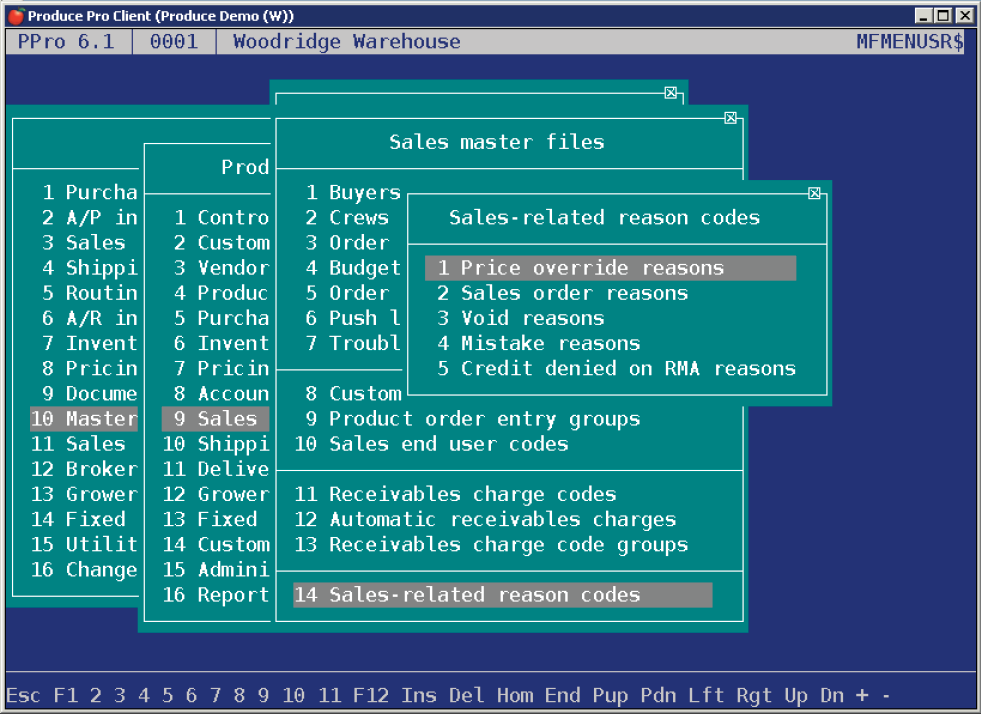Click Pup (page up) key in bottom bar
Image resolution: width=981 pixels, height=714 pixels.
[x=610, y=695]
